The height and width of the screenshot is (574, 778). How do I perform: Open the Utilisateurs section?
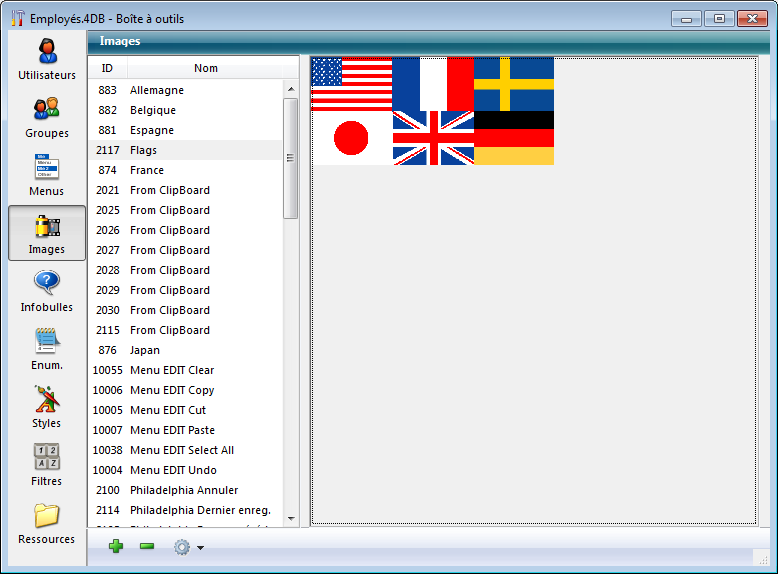47,59
